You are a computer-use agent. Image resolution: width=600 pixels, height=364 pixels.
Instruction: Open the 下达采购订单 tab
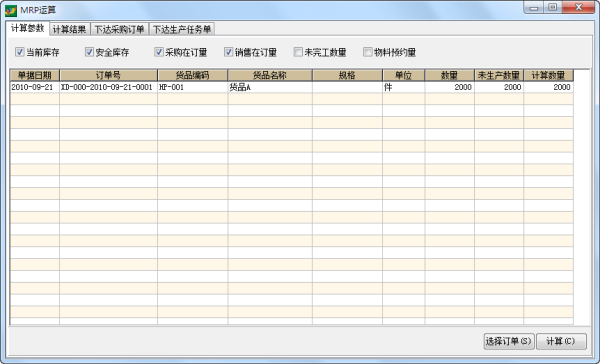coord(119,29)
